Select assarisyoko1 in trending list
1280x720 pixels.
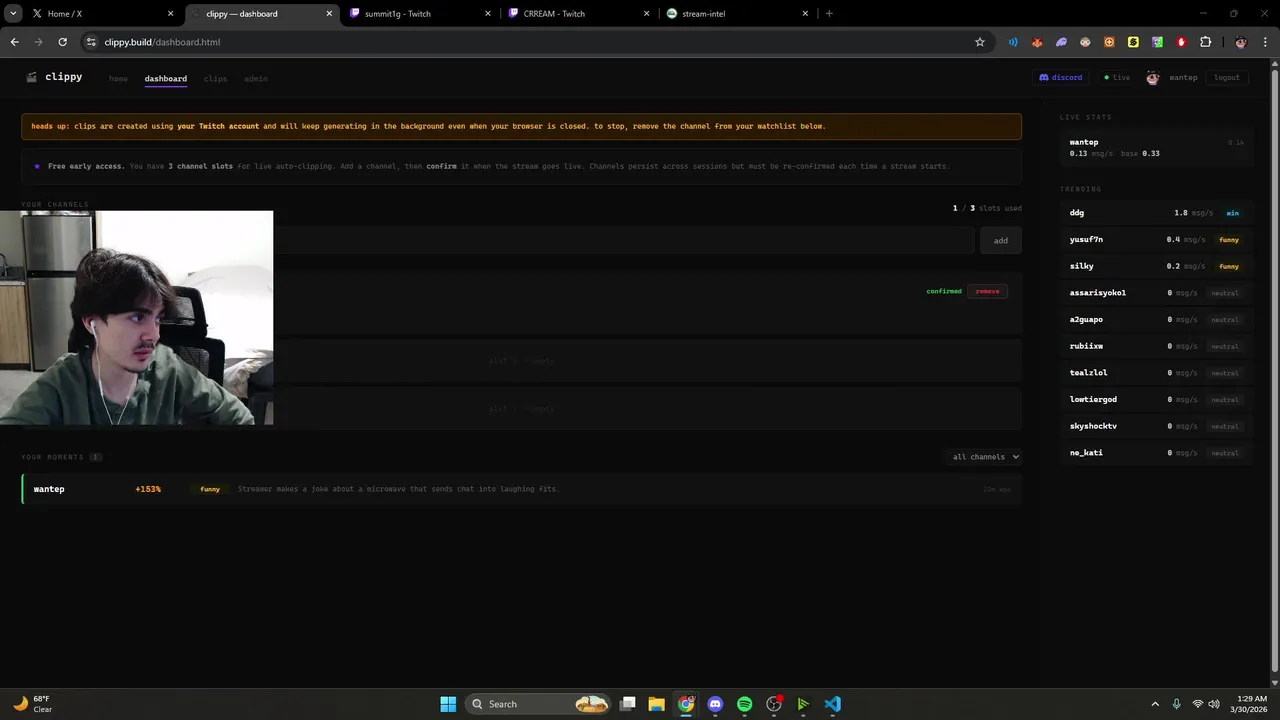point(1156,293)
